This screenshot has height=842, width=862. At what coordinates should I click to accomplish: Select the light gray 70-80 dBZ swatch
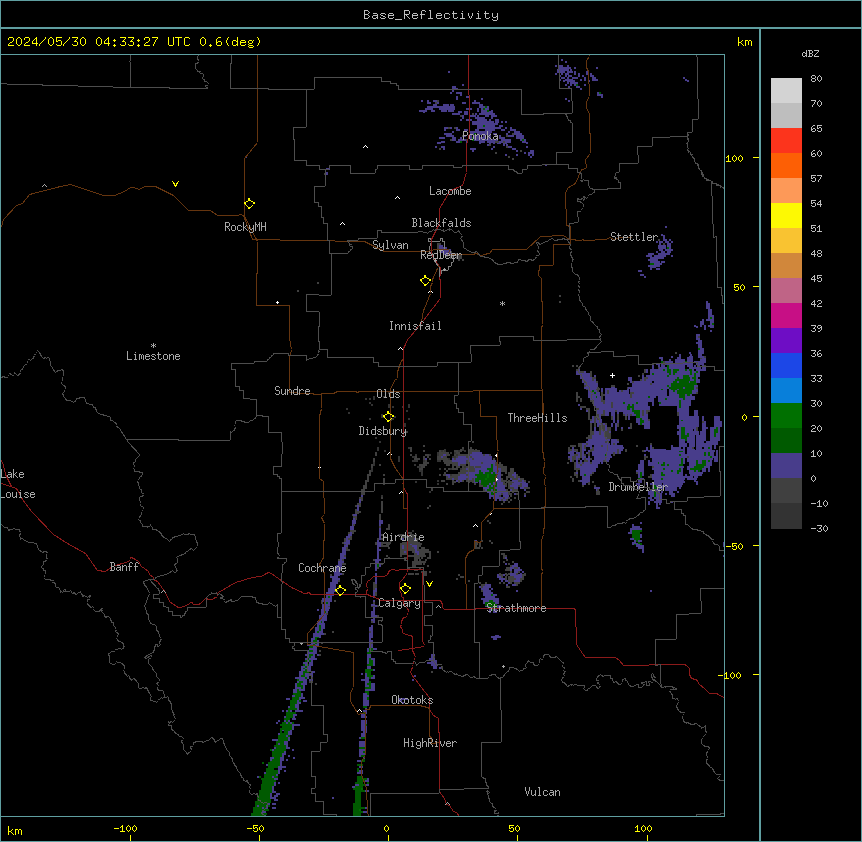[x=786, y=91]
